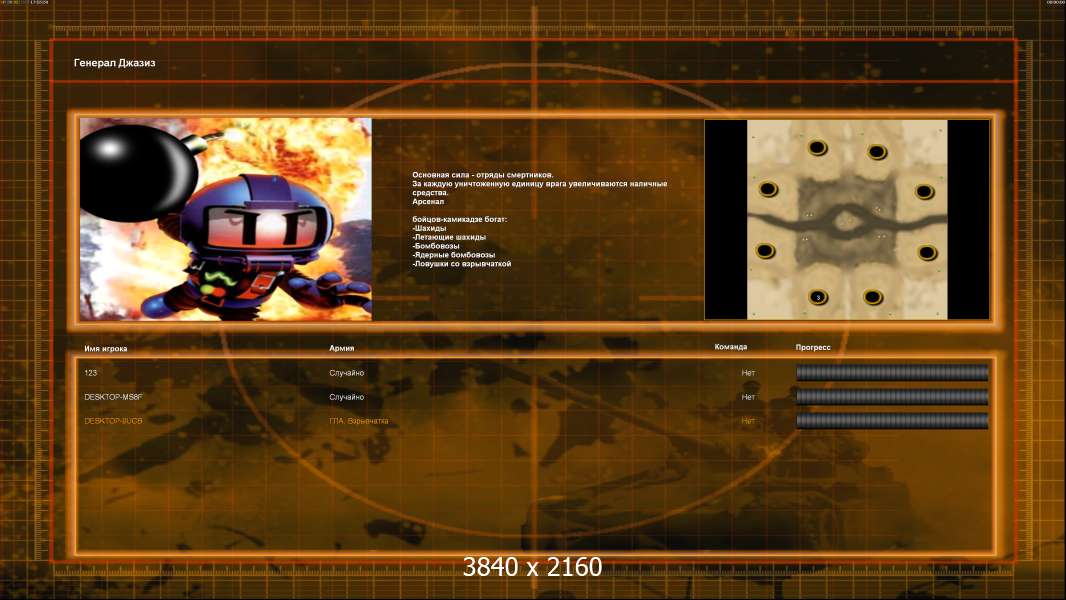Click the '-Летающие шахиды' list entry
The height and width of the screenshot is (600, 1066).
(x=449, y=237)
